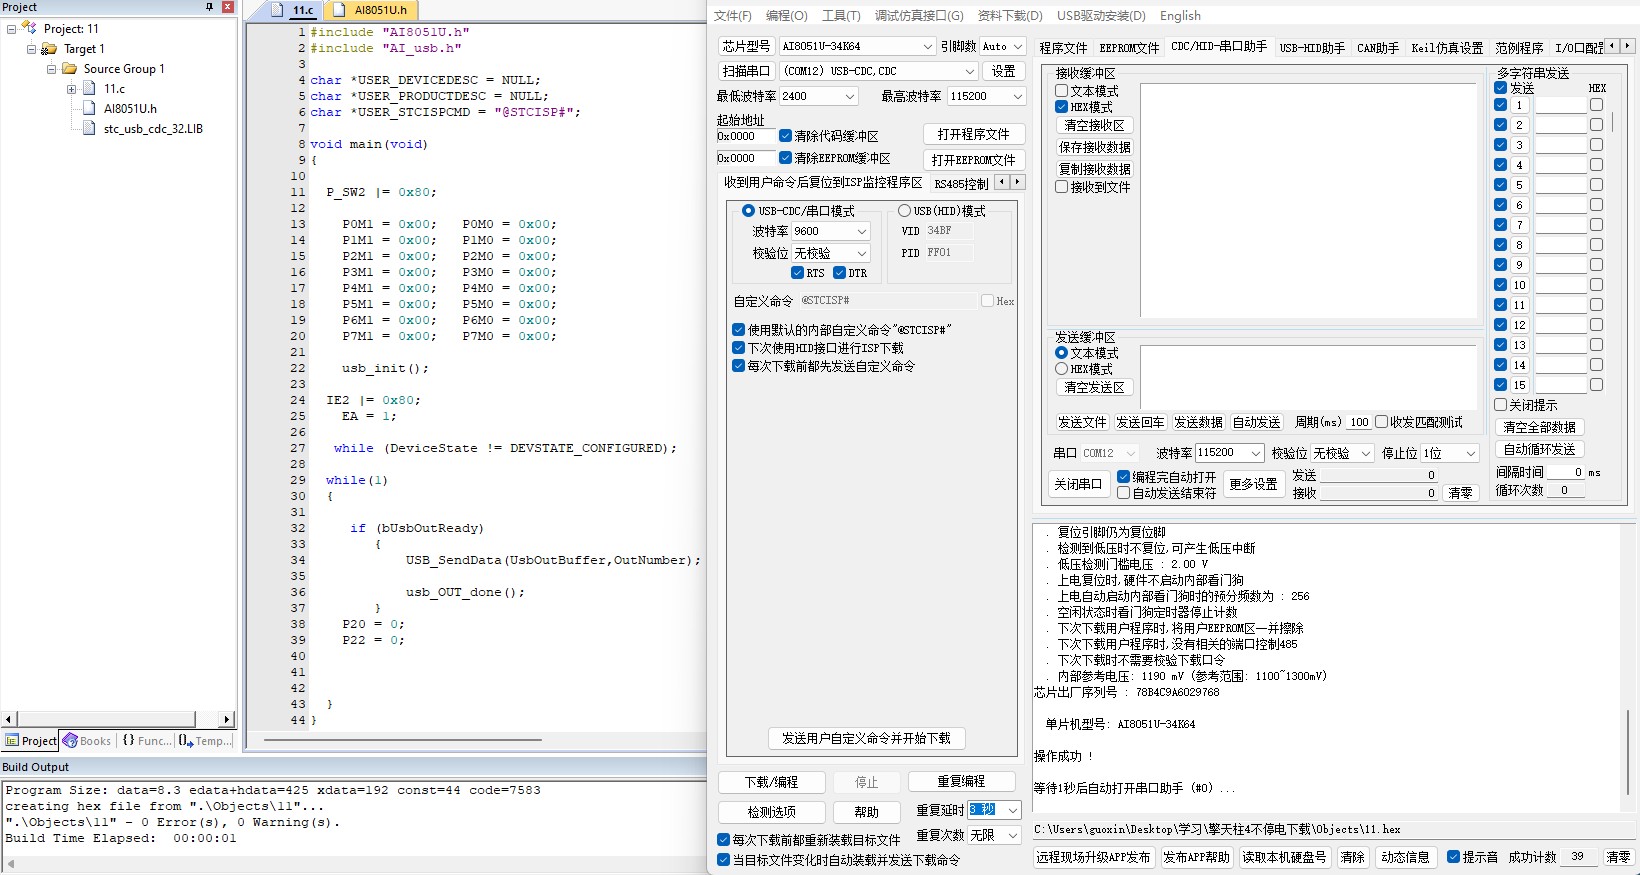Select Source Group 1 folder
Screen dimensions: 1640x875
tap(124, 69)
